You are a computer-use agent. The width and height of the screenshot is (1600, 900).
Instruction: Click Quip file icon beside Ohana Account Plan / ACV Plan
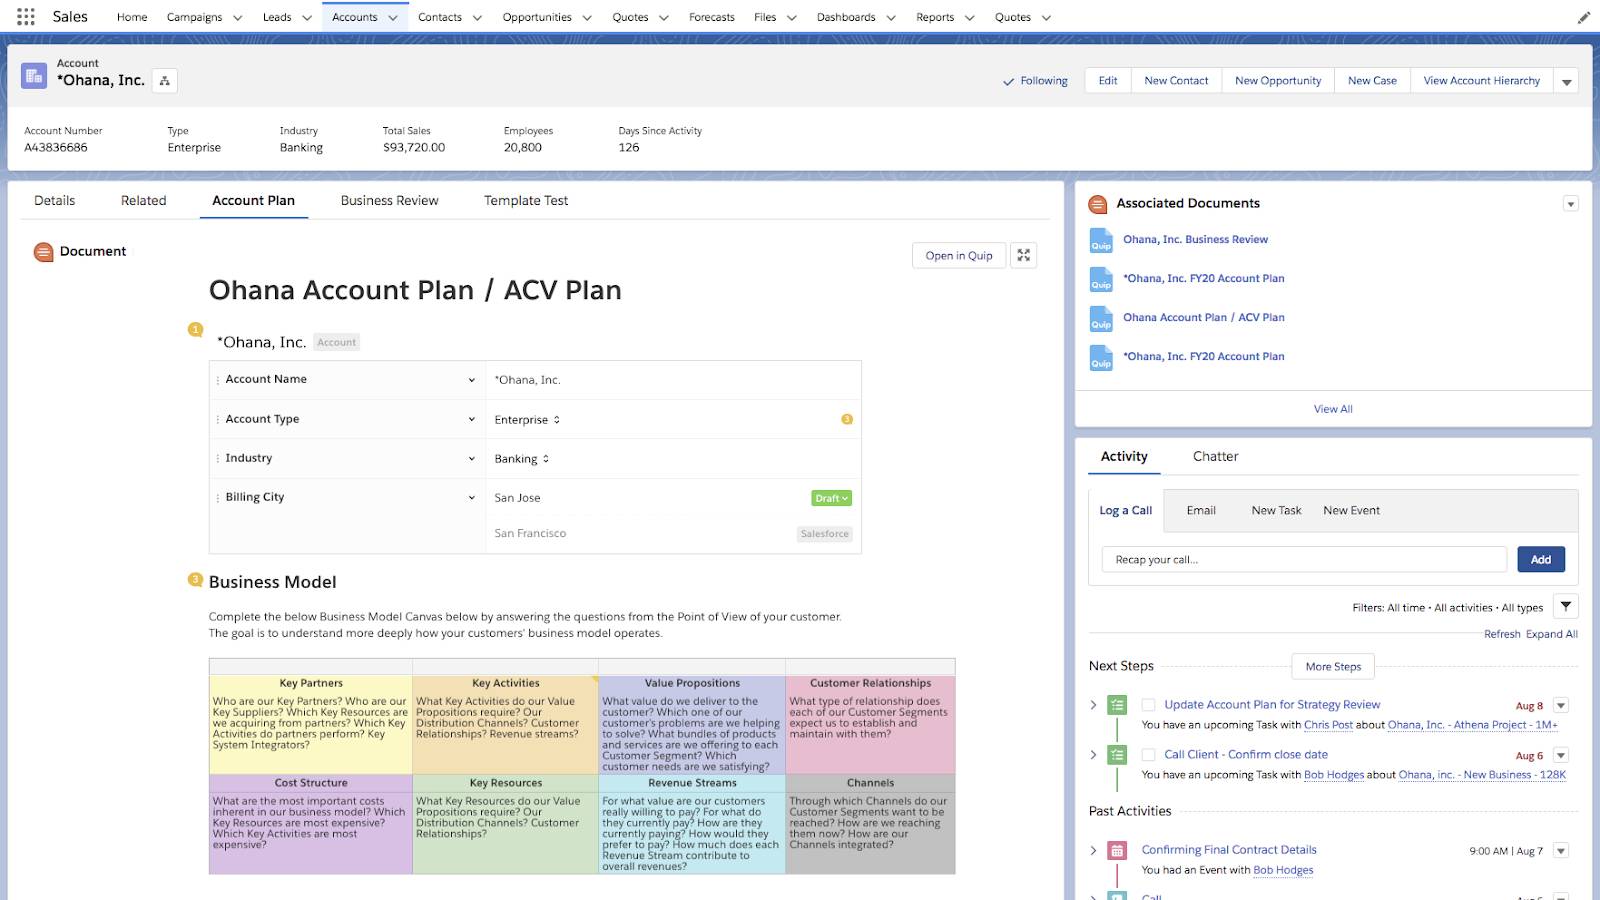click(x=1100, y=318)
